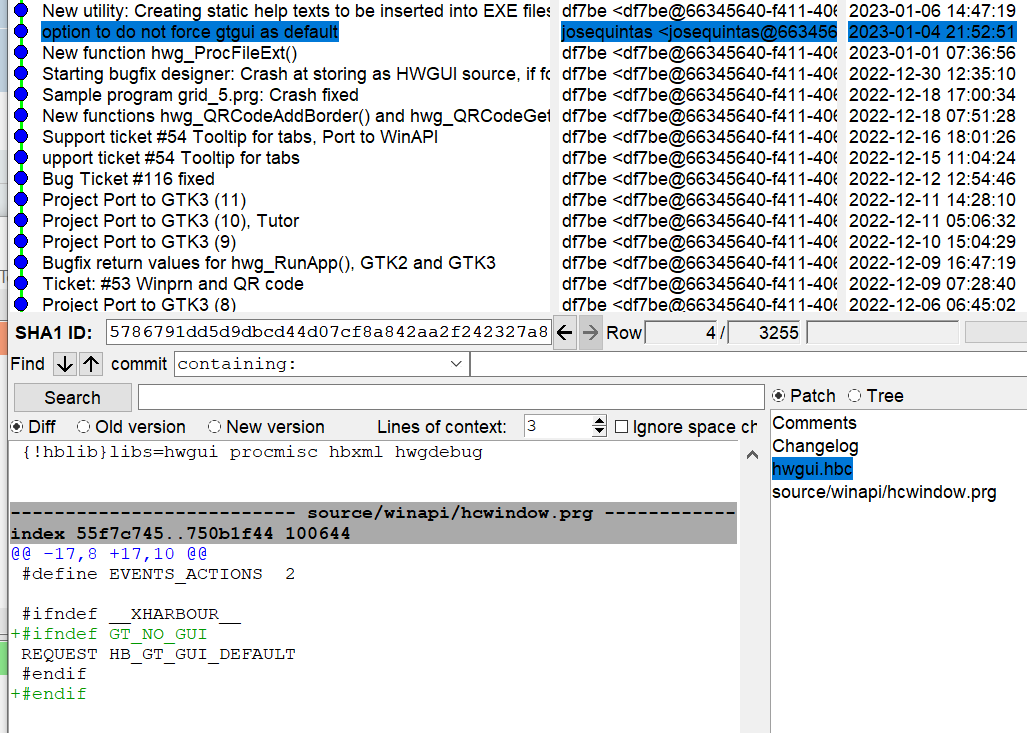Click commit dot for Bug Ticket #116 fixed

(x=21, y=179)
